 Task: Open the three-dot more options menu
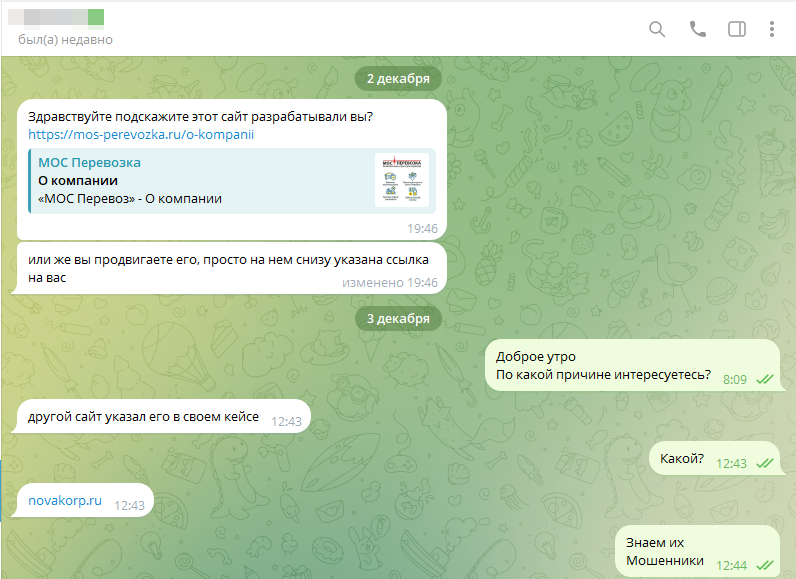click(772, 29)
